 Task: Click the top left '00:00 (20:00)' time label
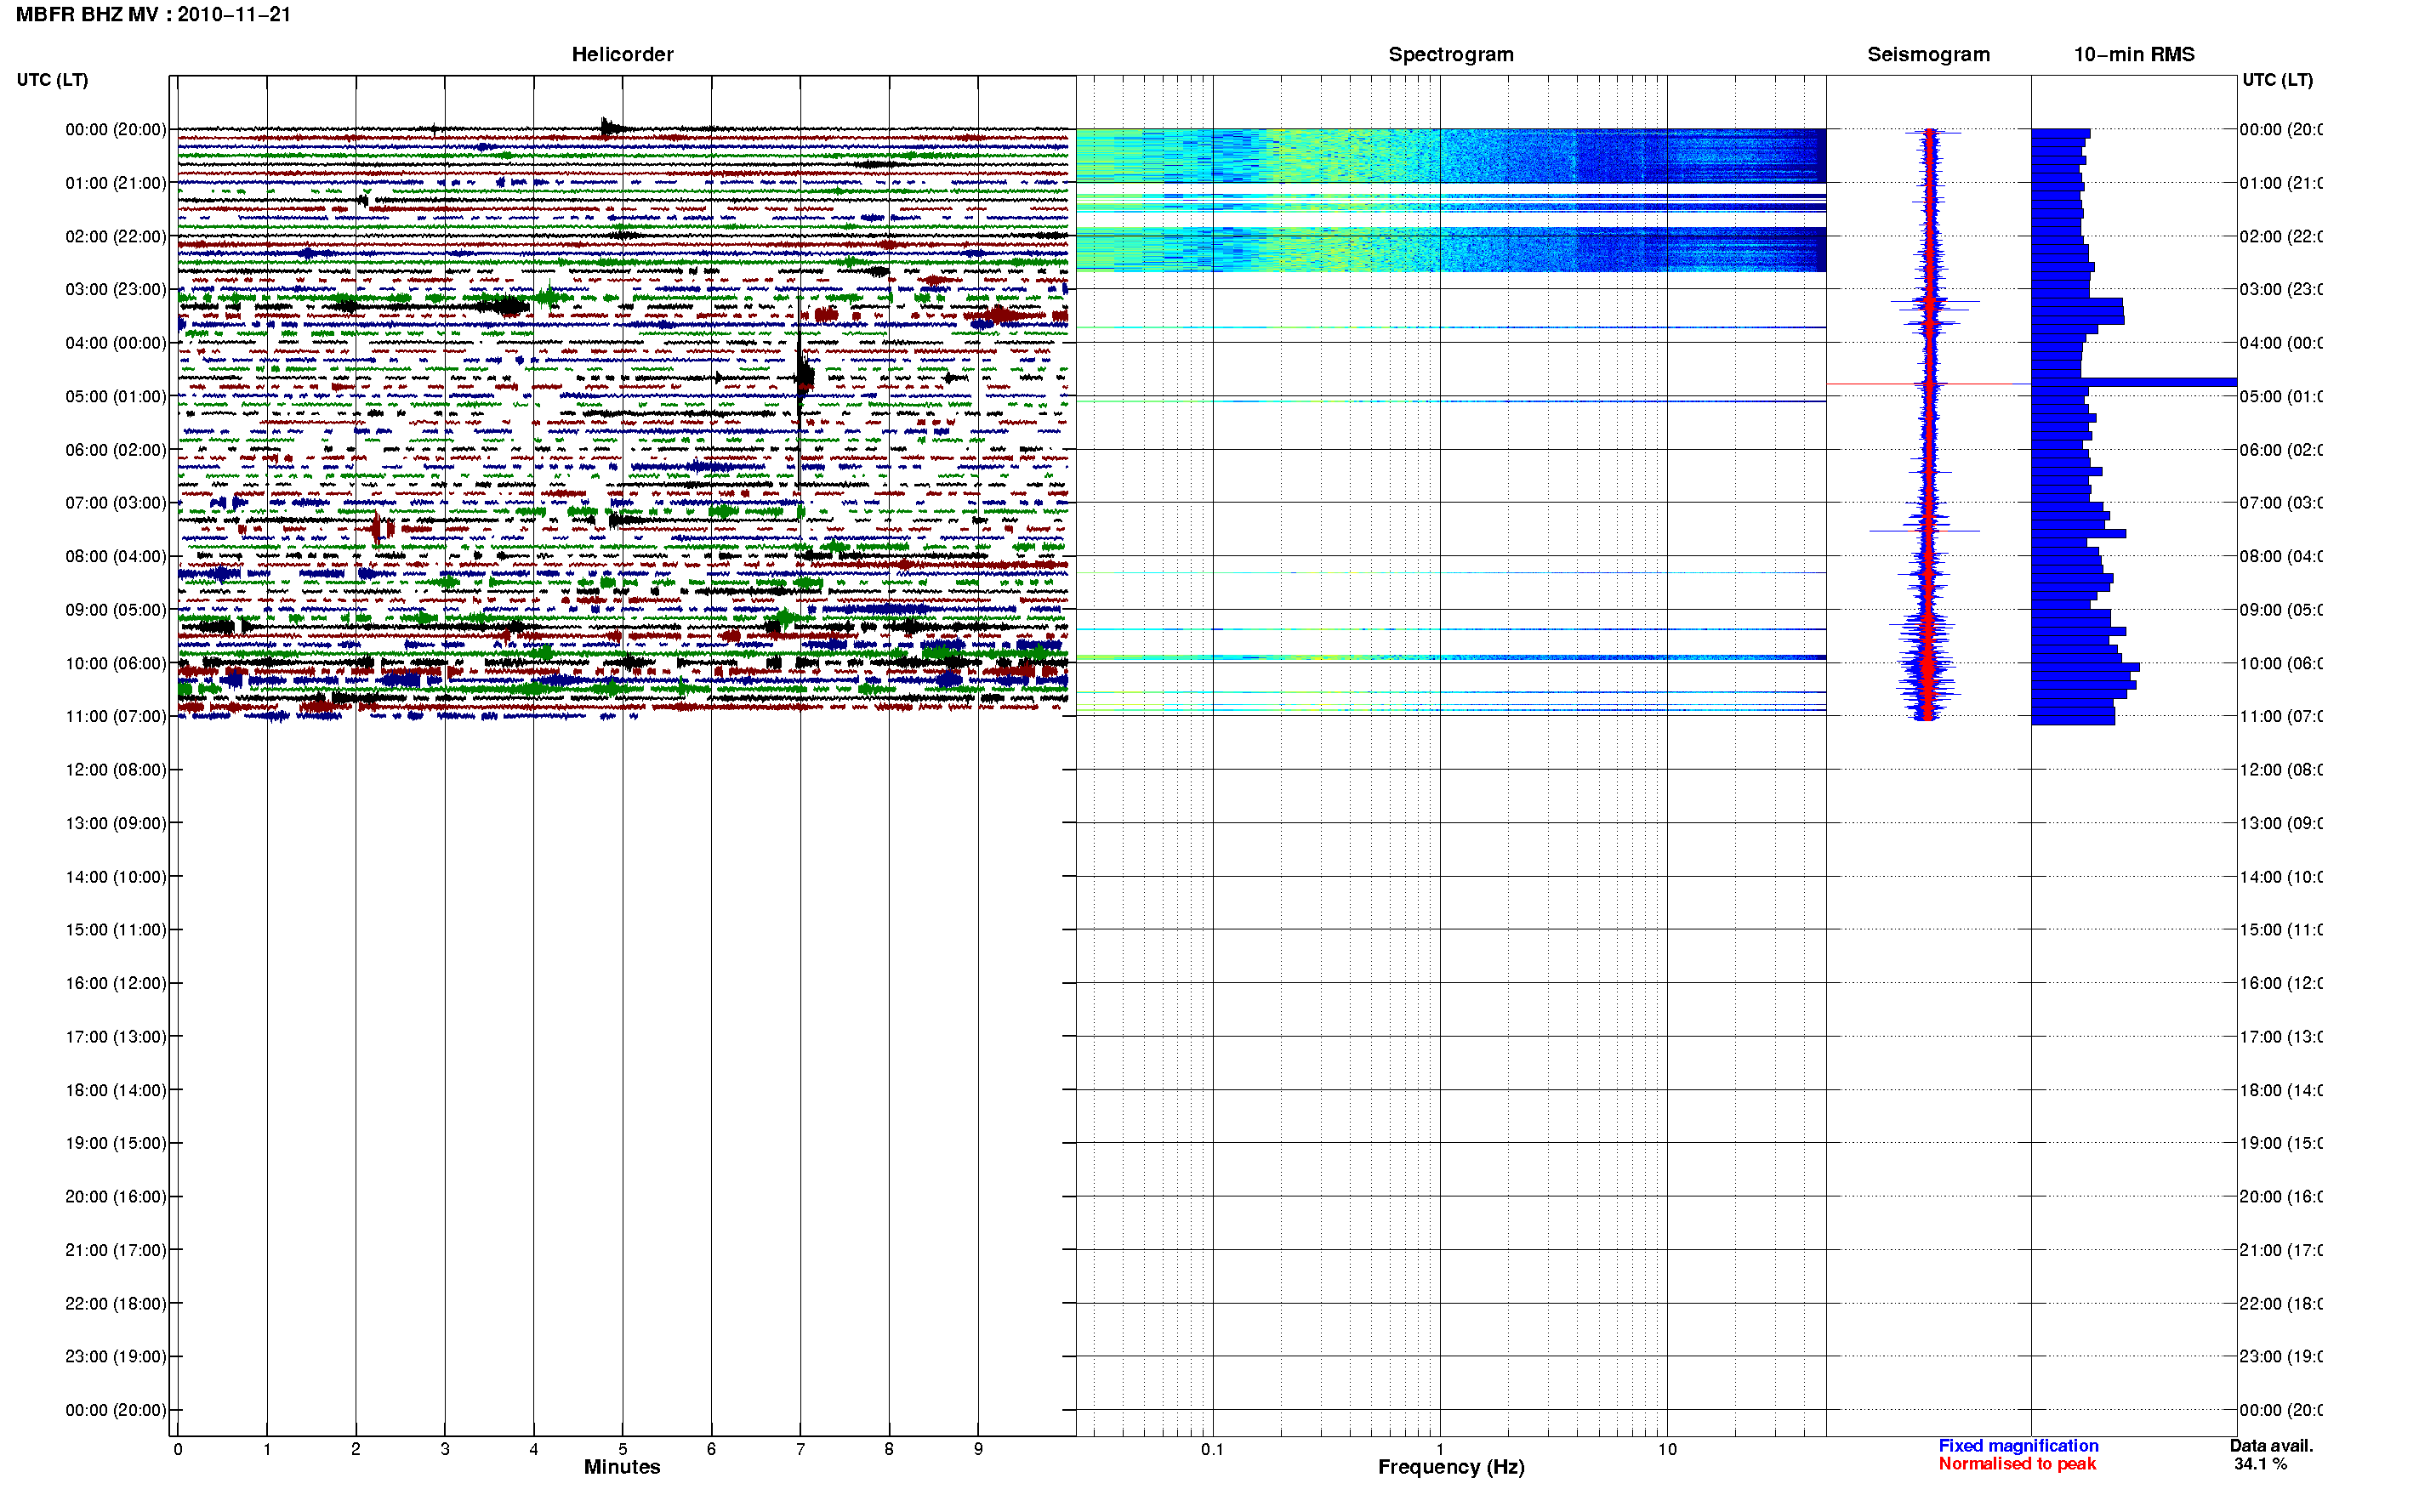click(116, 130)
